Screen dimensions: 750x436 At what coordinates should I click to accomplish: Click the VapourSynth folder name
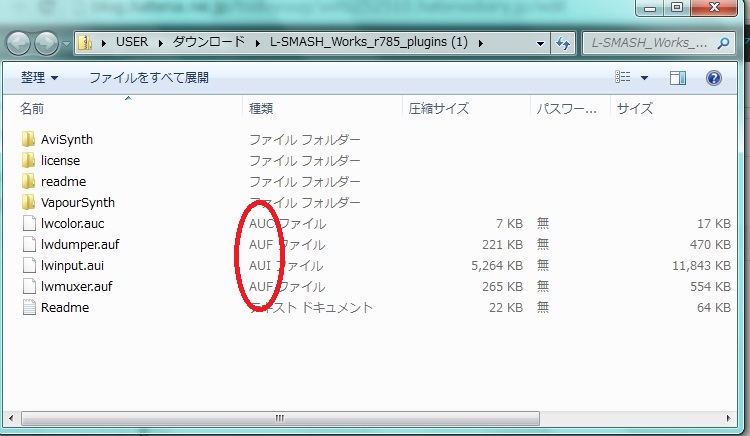[x=78, y=203]
